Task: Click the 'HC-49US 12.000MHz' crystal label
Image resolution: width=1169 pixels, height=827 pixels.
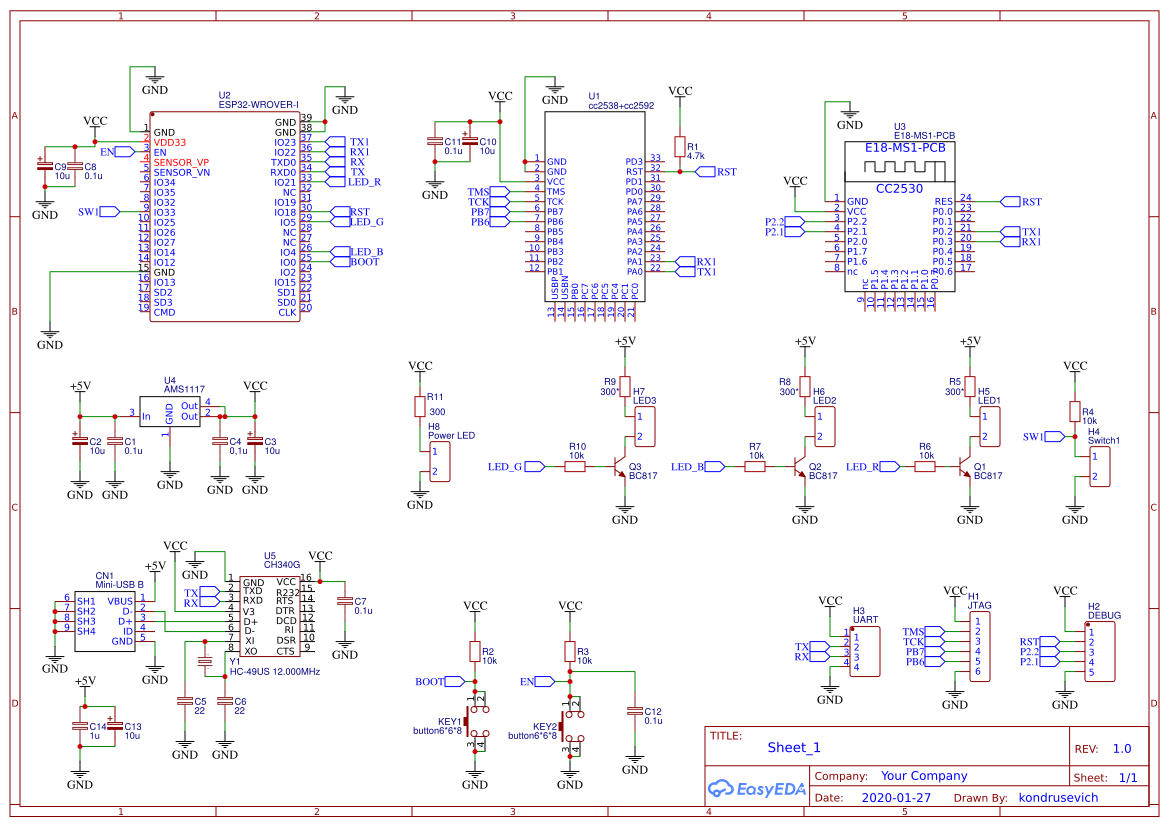Action: click(274, 672)
